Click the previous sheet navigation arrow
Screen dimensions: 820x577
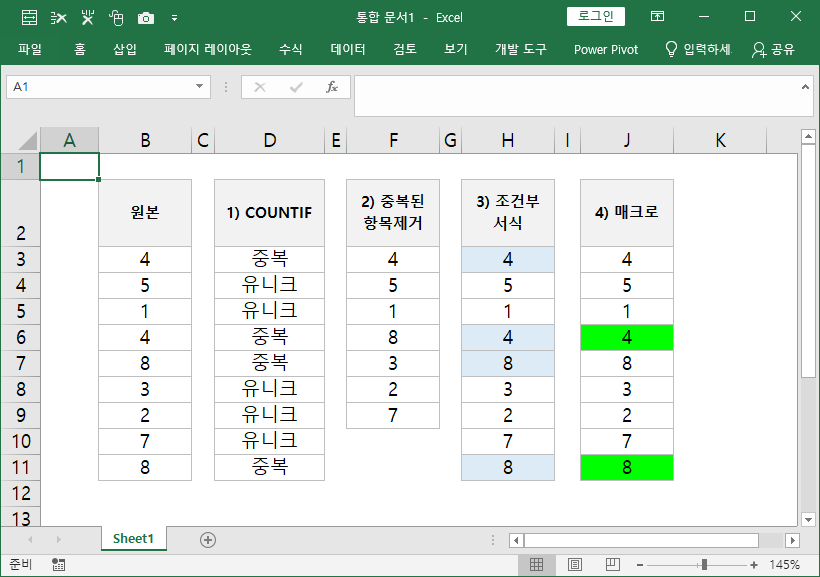pos(30,539)
